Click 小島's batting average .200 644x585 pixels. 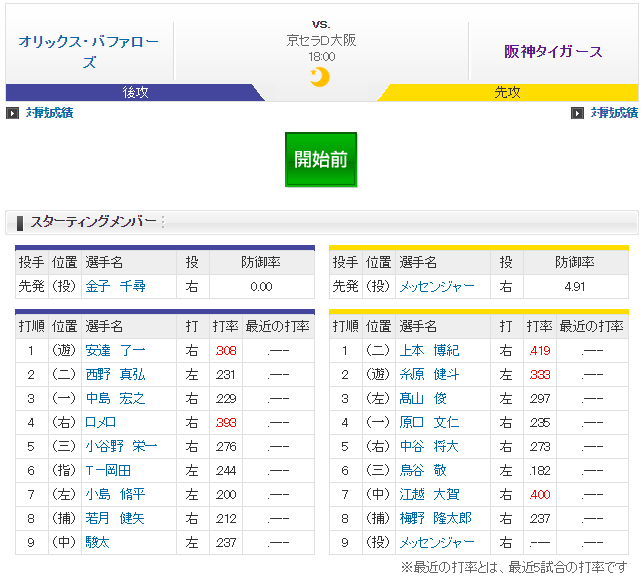[x=226, y=494]
